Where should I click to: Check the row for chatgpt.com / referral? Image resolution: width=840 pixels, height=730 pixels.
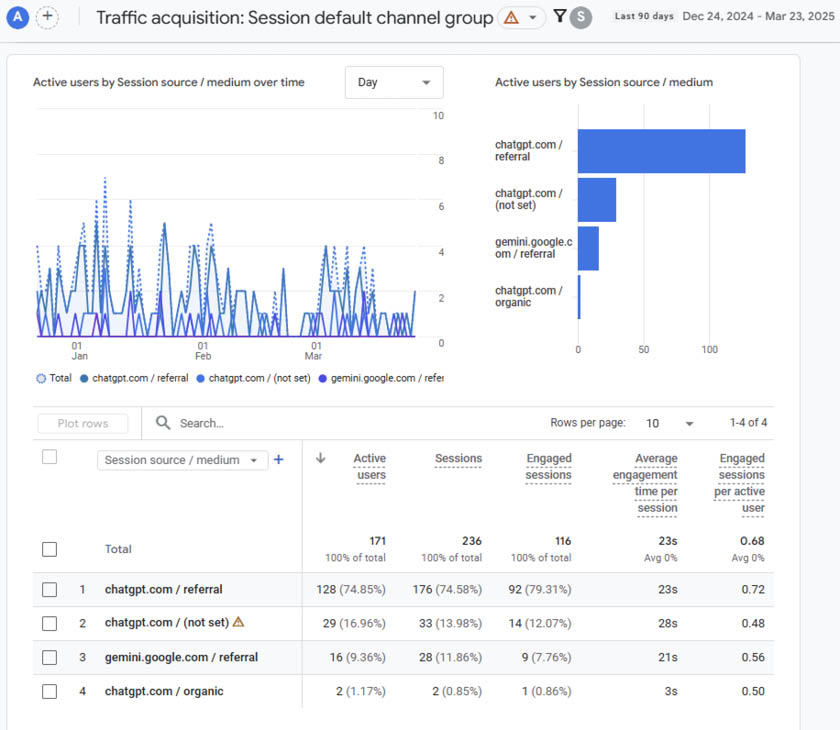49,589
